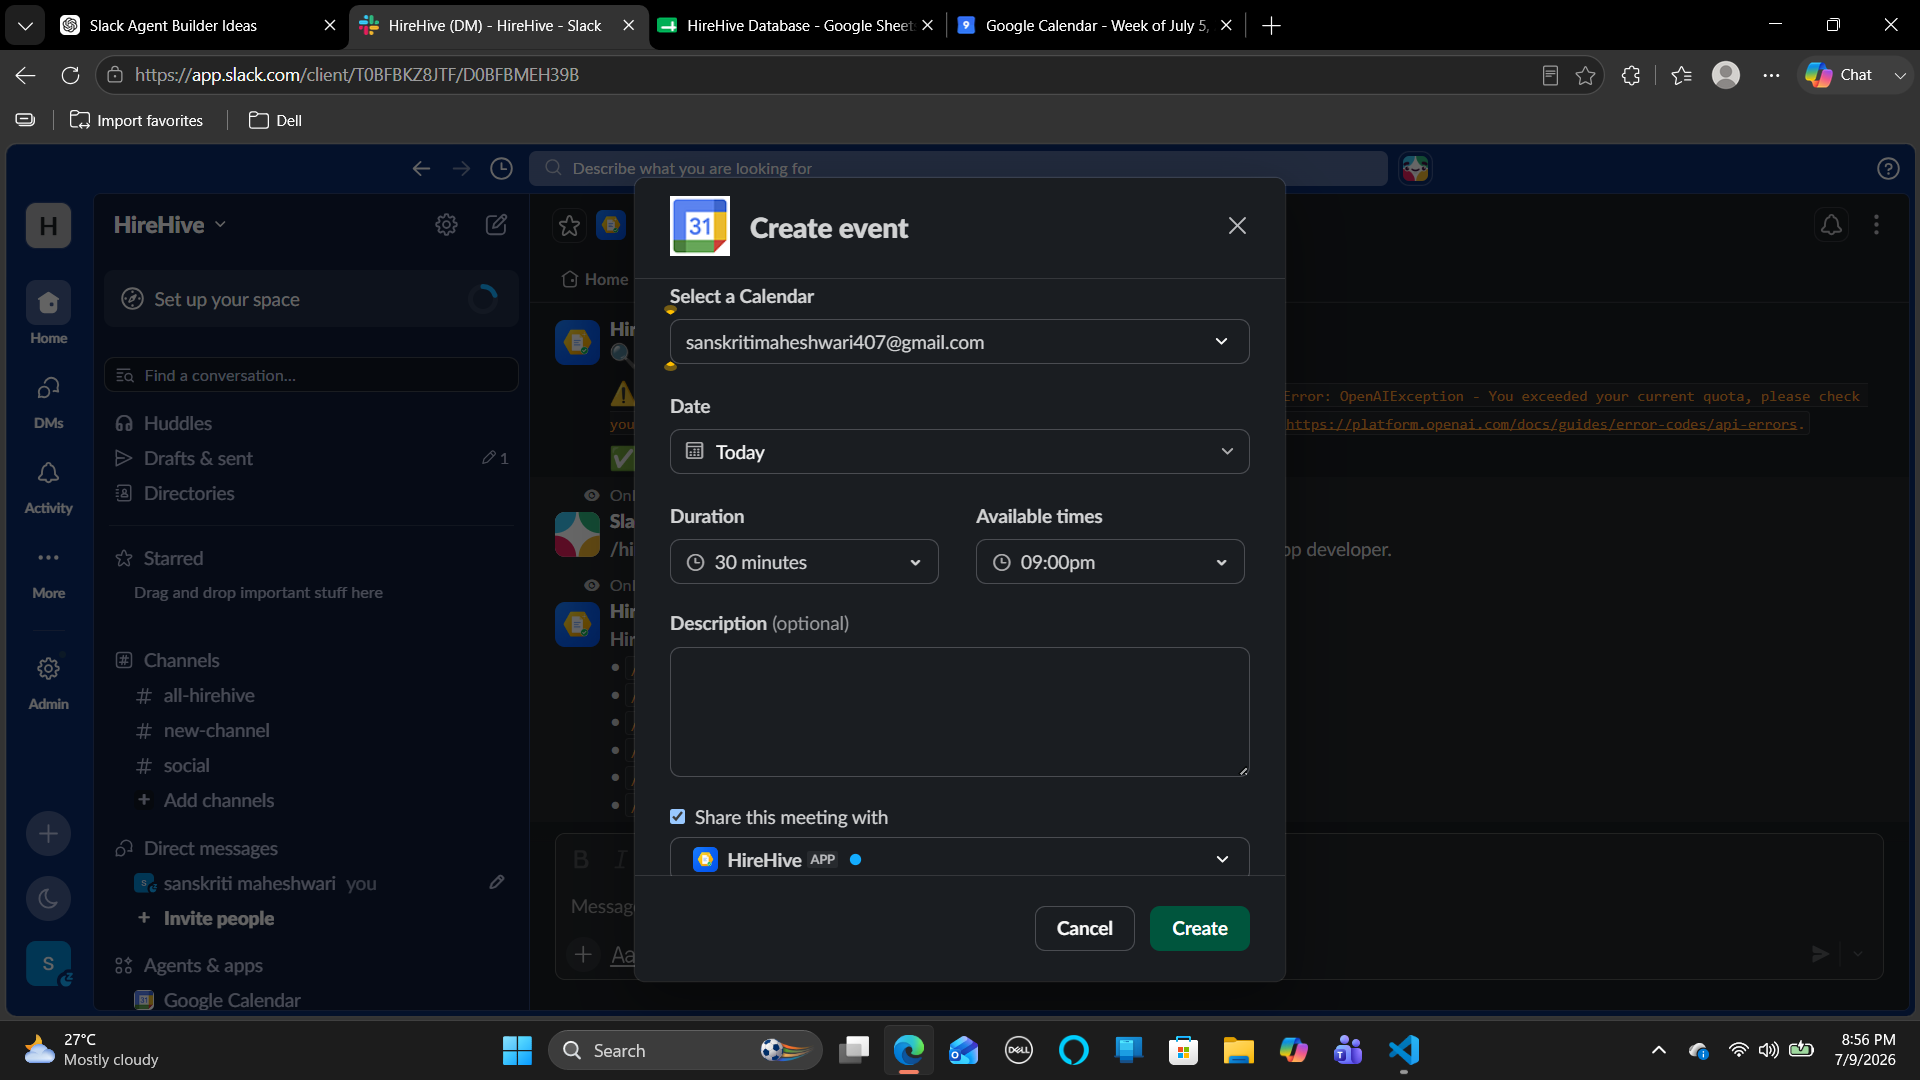Click inside the Description text area
Viewport: 1920px width, 1080px height.
coord(959,712)
